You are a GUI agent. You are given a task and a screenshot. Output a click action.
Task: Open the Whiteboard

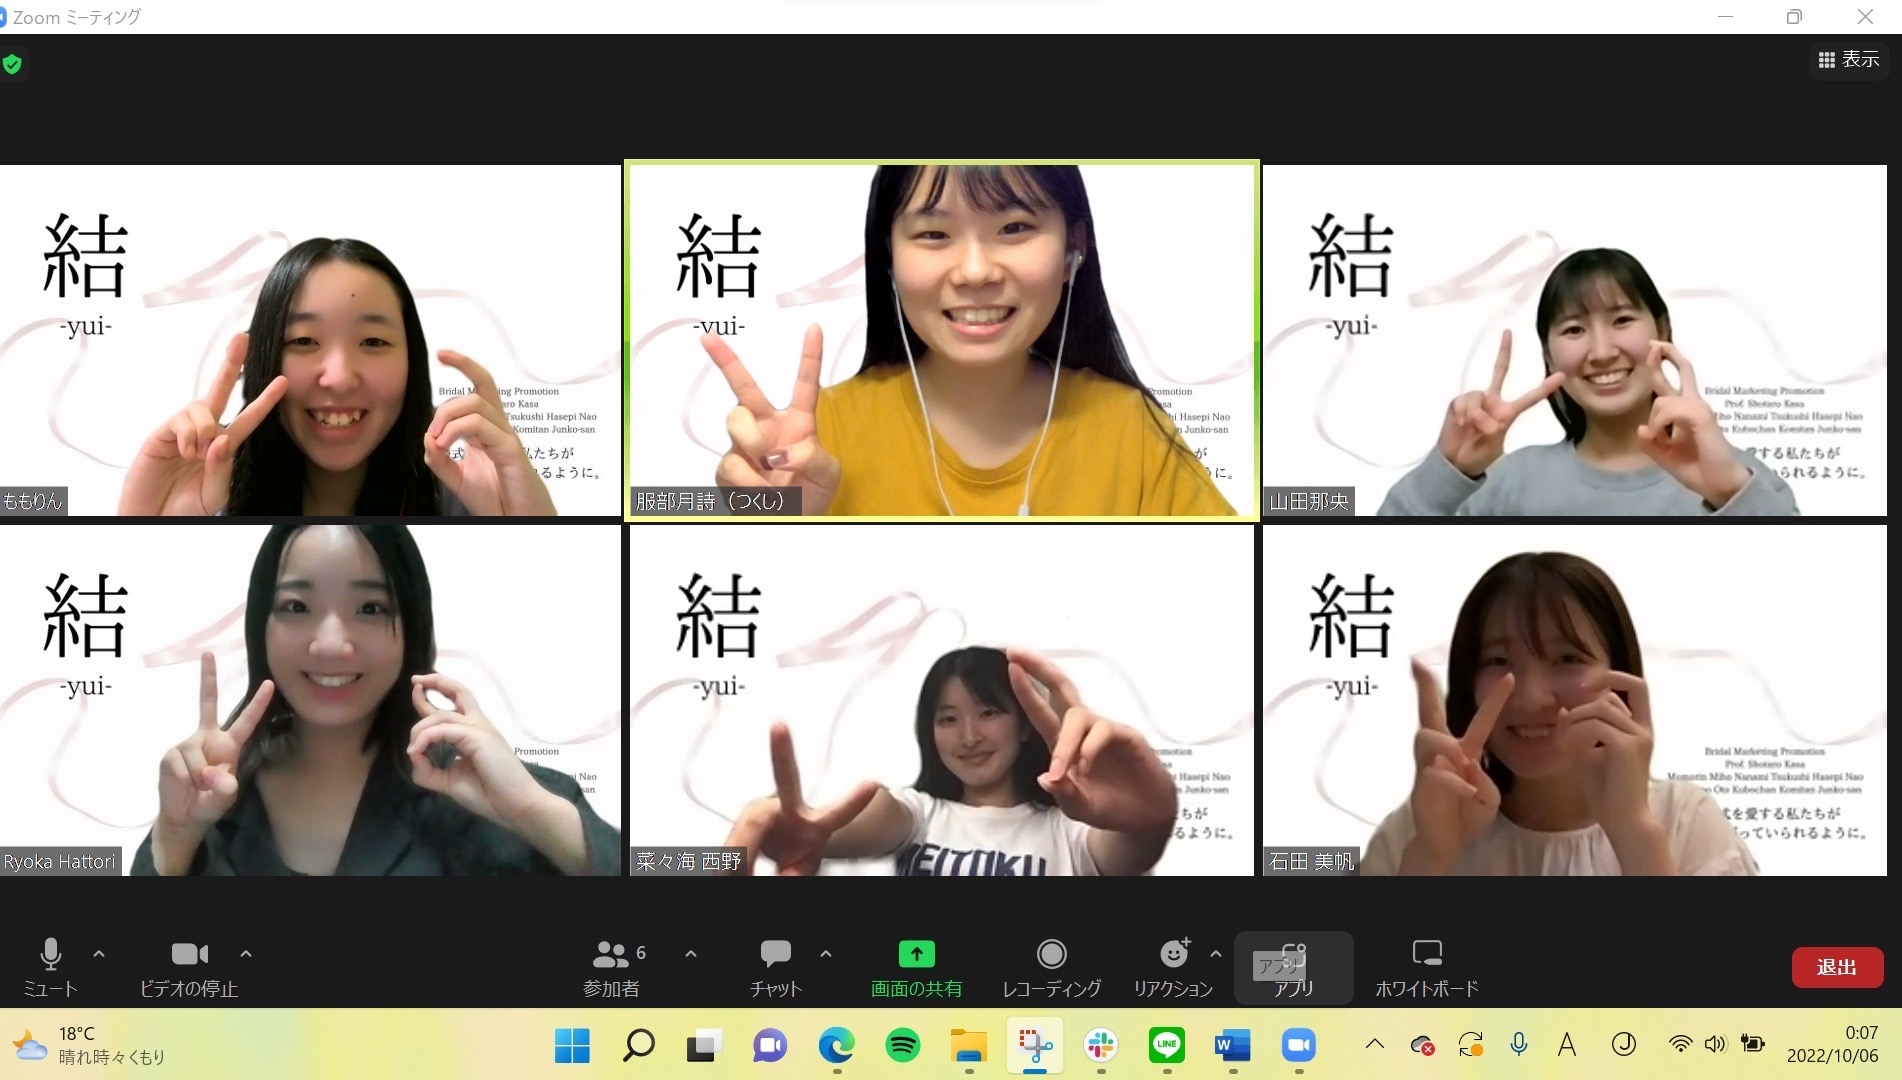tap(1427, 966)
